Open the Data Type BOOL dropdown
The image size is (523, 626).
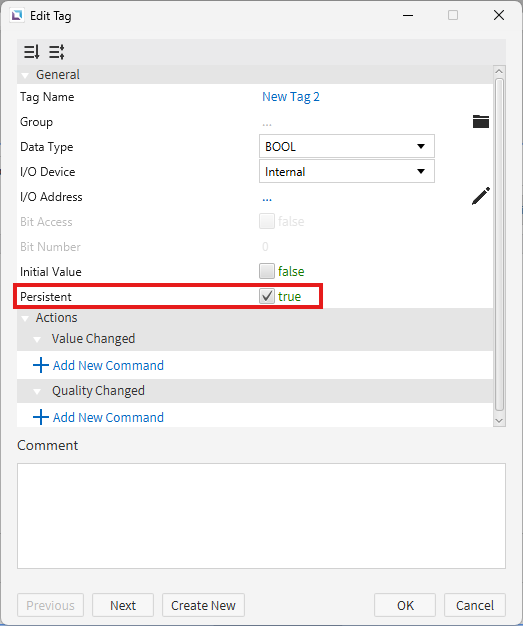tap(347, 147)
